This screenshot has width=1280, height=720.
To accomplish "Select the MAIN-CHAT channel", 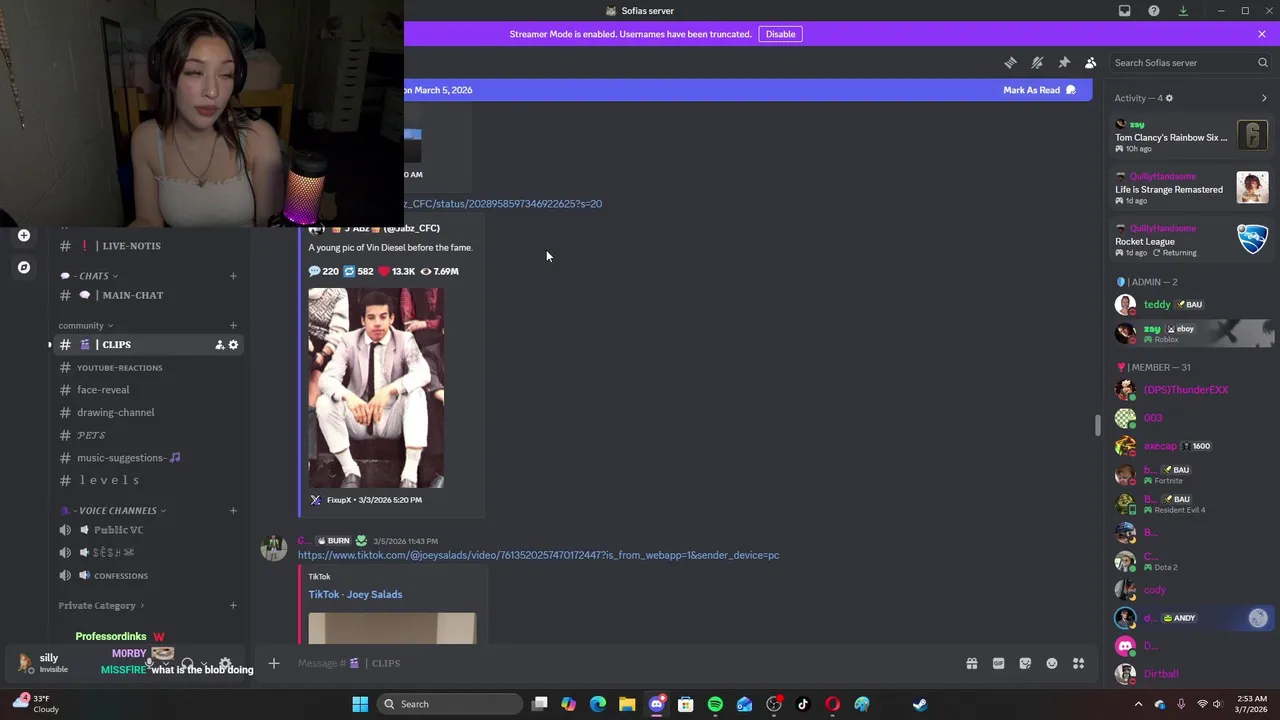I will 148,295.
